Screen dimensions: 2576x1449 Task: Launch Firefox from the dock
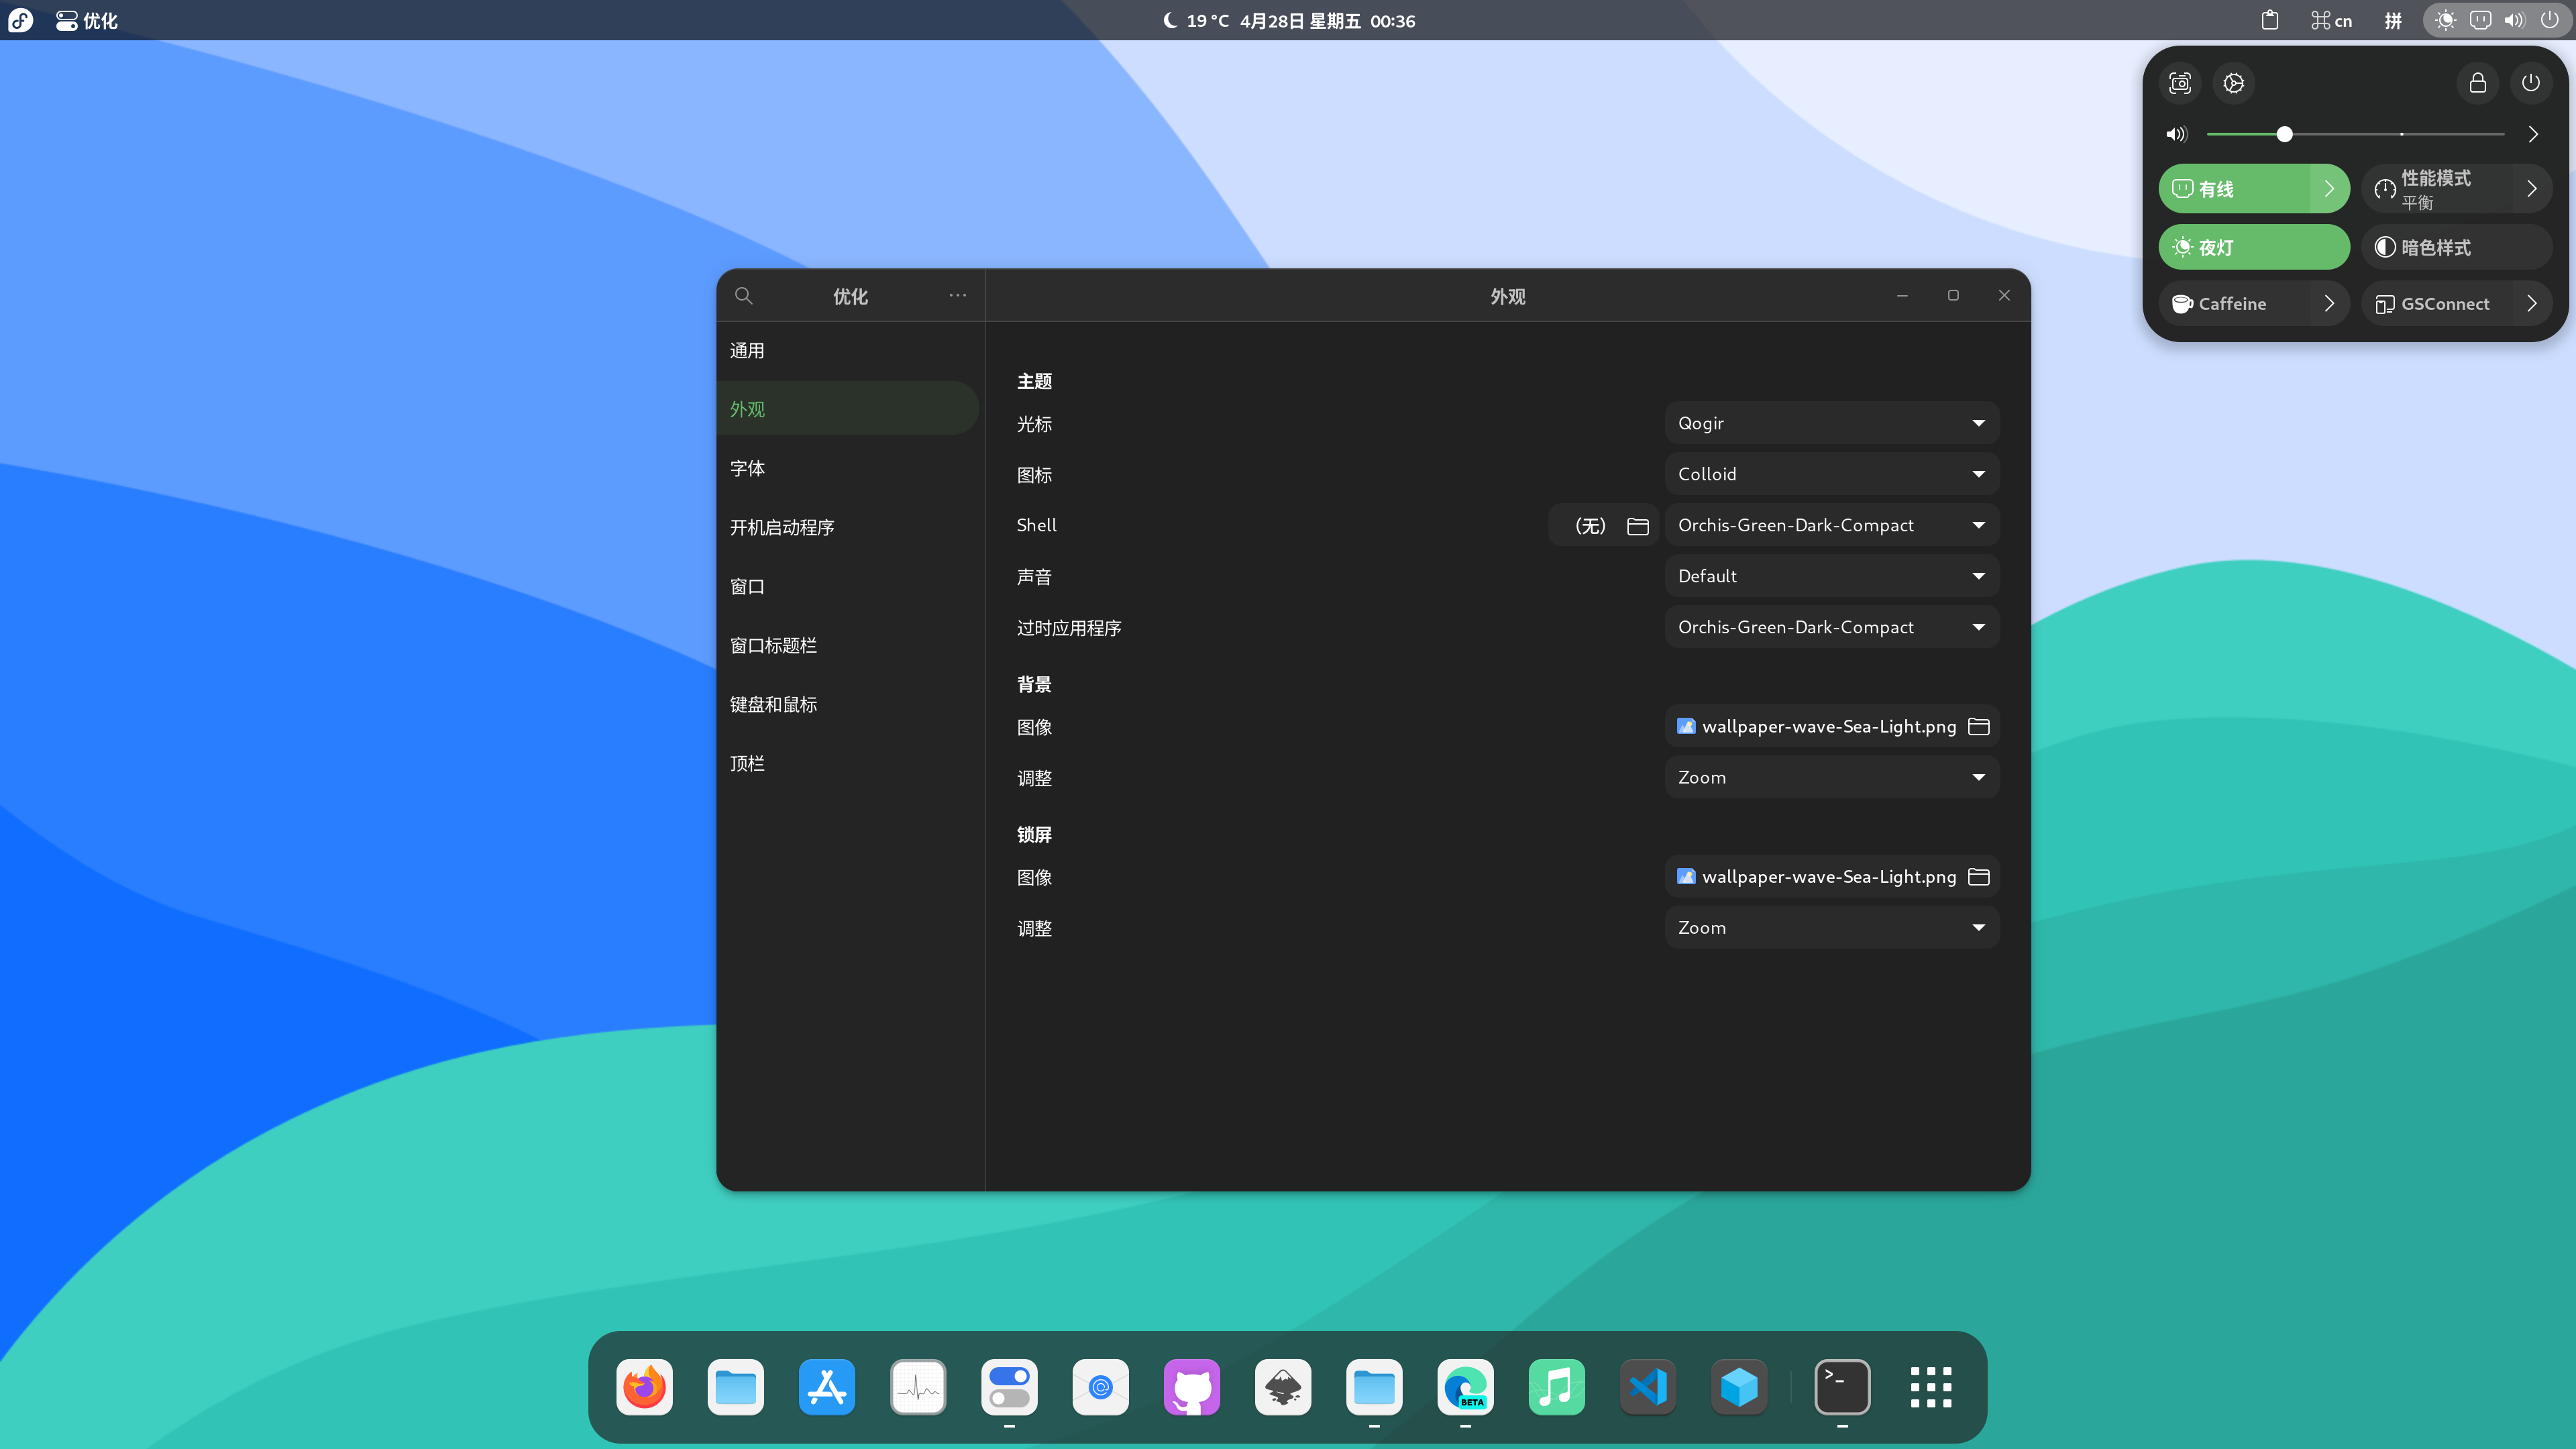[643, 1387]
